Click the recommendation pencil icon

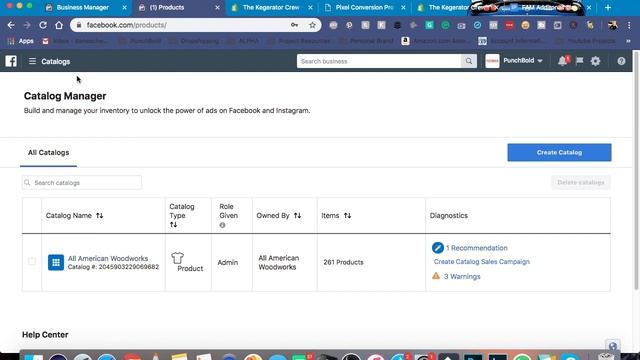pyautogui.click(x=438, y=248)
